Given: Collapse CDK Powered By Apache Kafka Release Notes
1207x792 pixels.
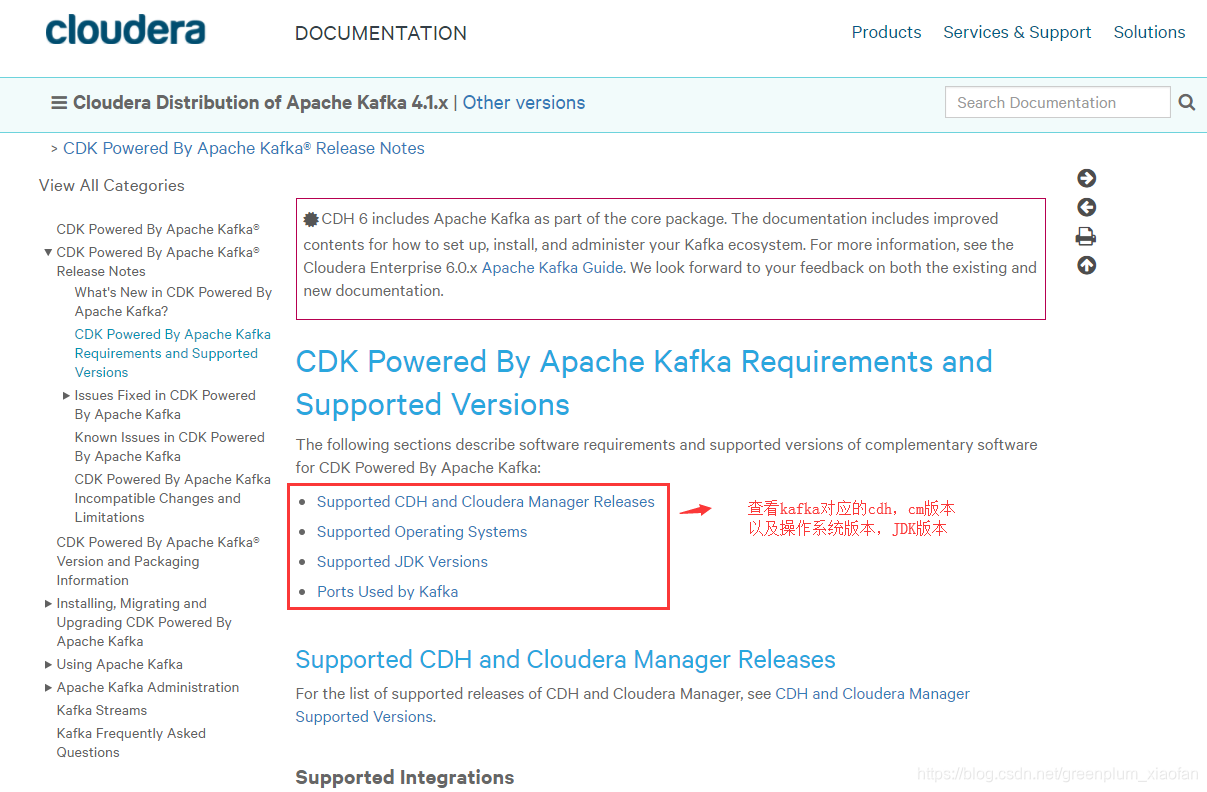Looking at the screenshot, I should point(48,252).
